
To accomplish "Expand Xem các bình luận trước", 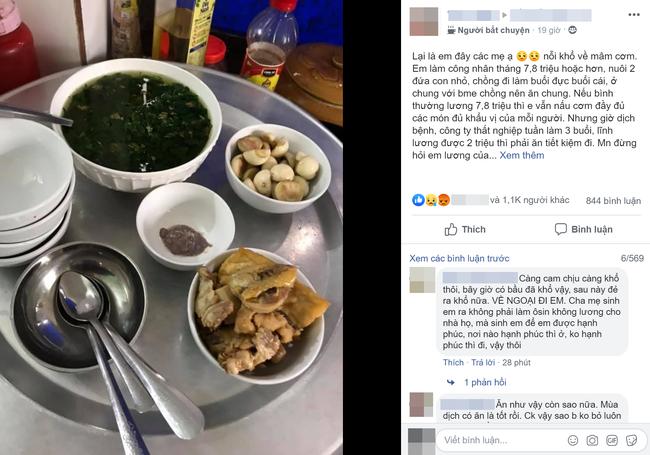I will point(459,258).
